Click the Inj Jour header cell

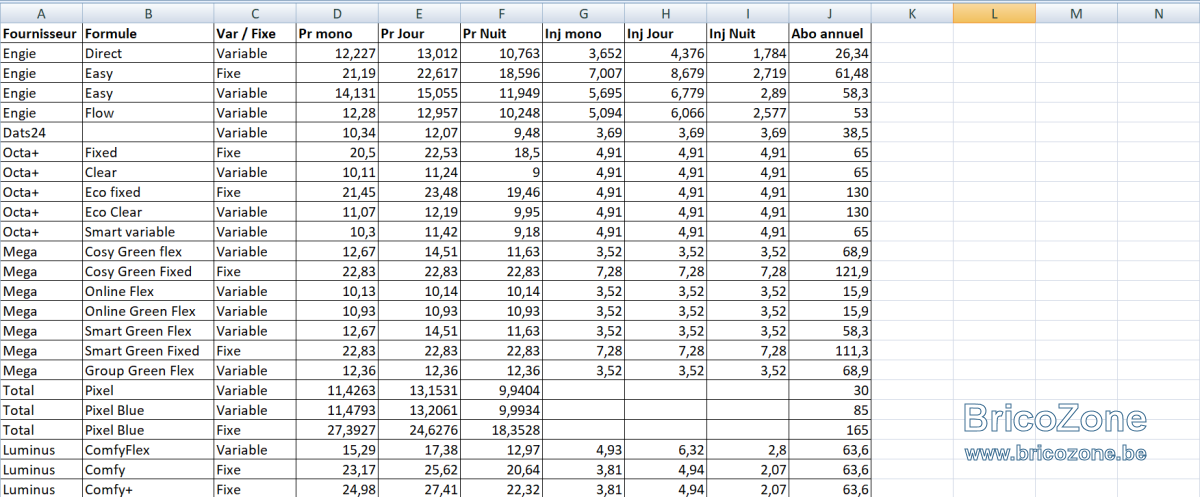(665, 33)
